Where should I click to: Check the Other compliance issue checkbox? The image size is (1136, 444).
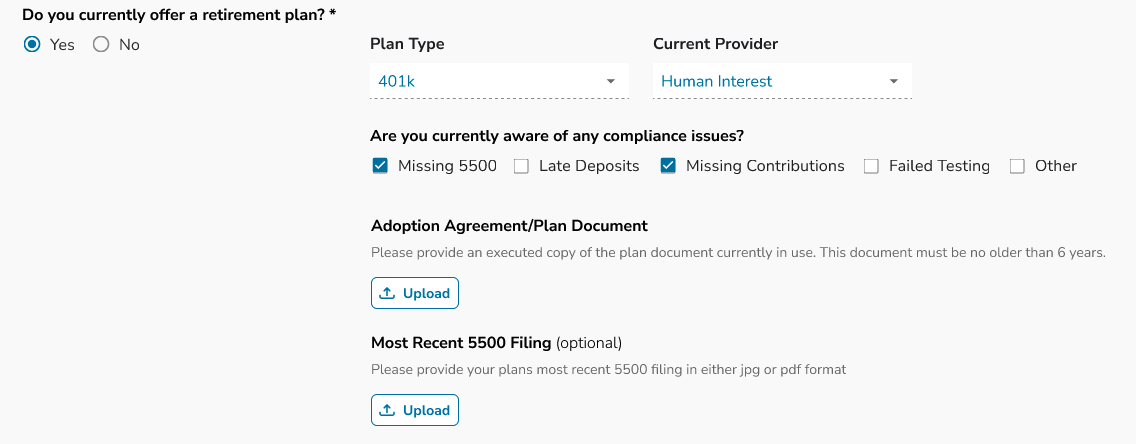click(1017, 167)
